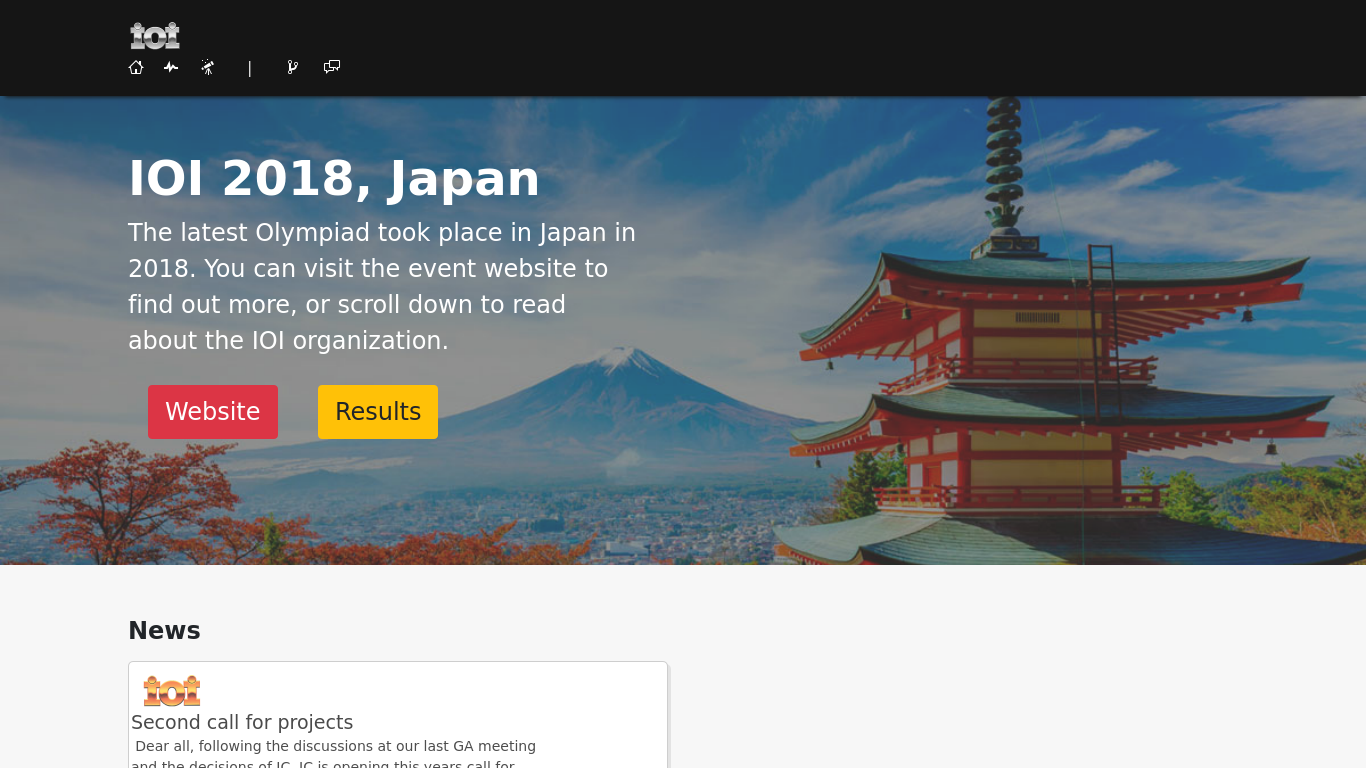Click the yellow Results button

pos(377,412)
